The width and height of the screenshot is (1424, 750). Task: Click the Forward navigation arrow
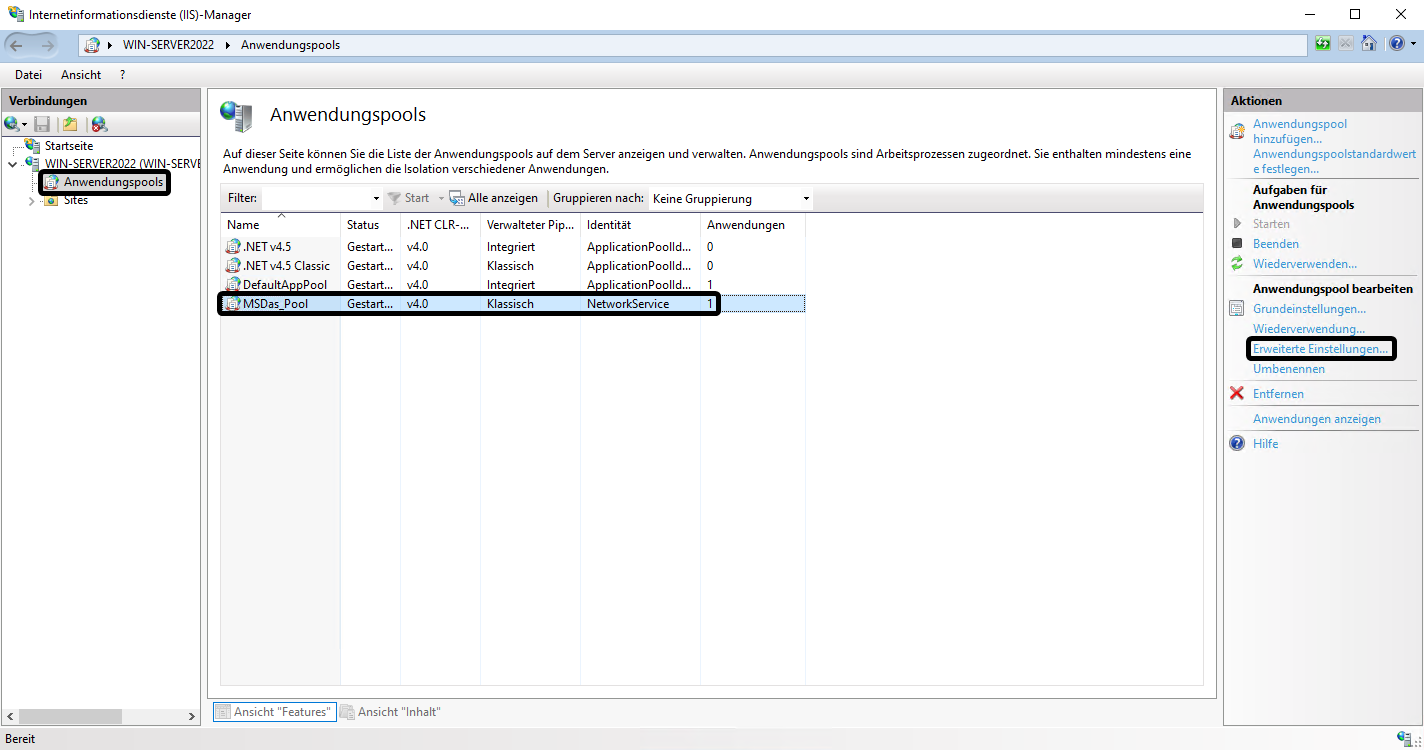tap(48, 45)
